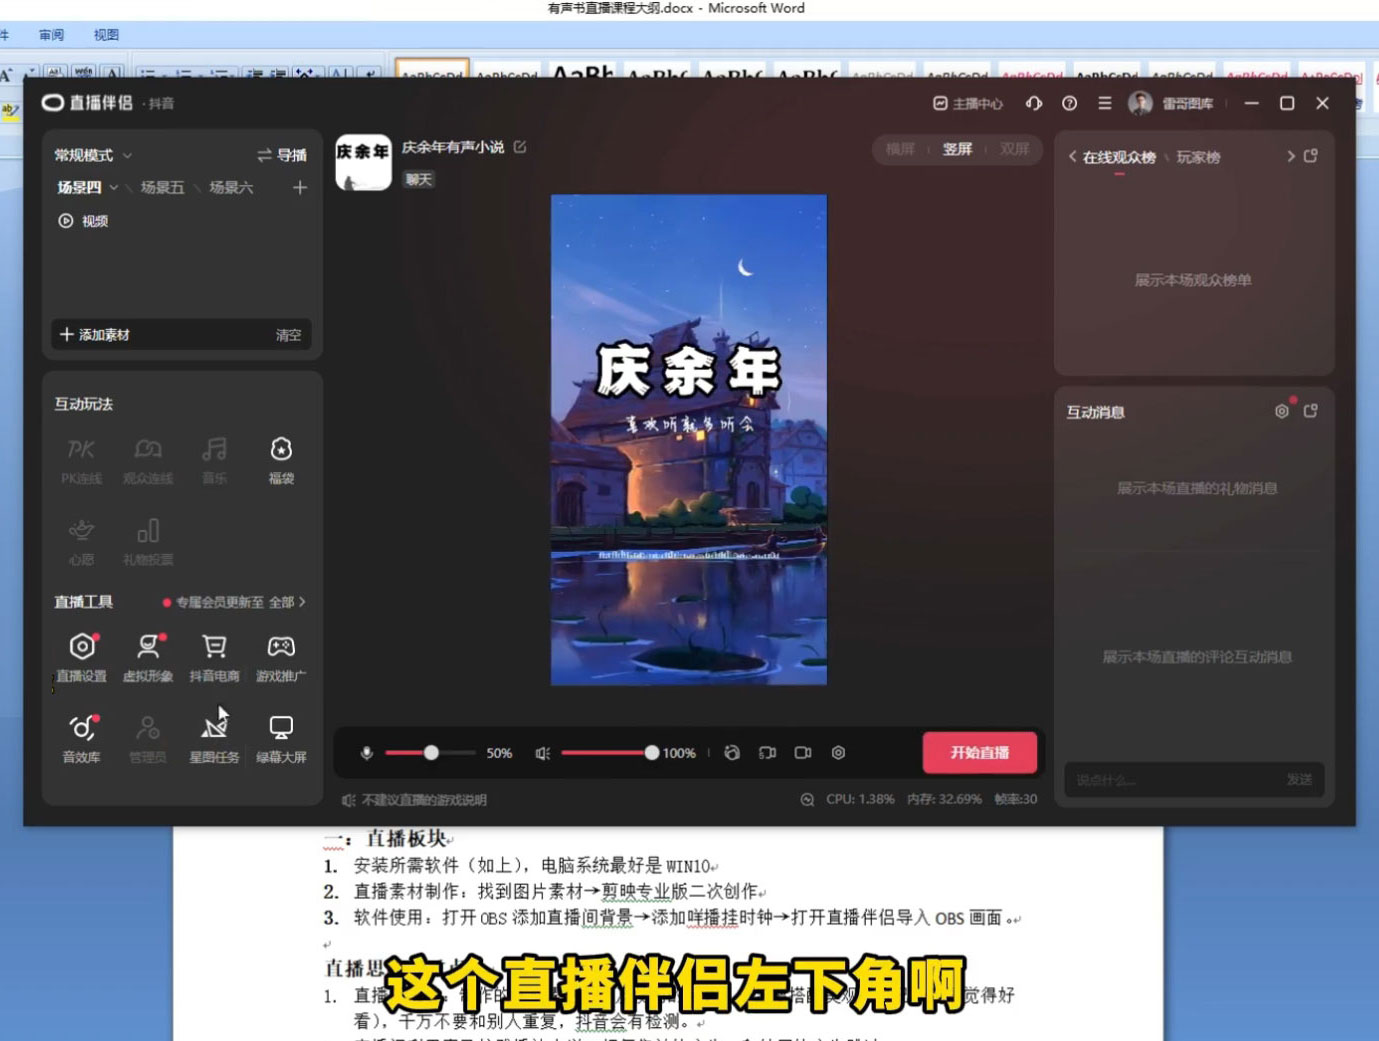Open 抖音电商 shopping tool
The image size is (1379, 1041).
pos(214,656)
